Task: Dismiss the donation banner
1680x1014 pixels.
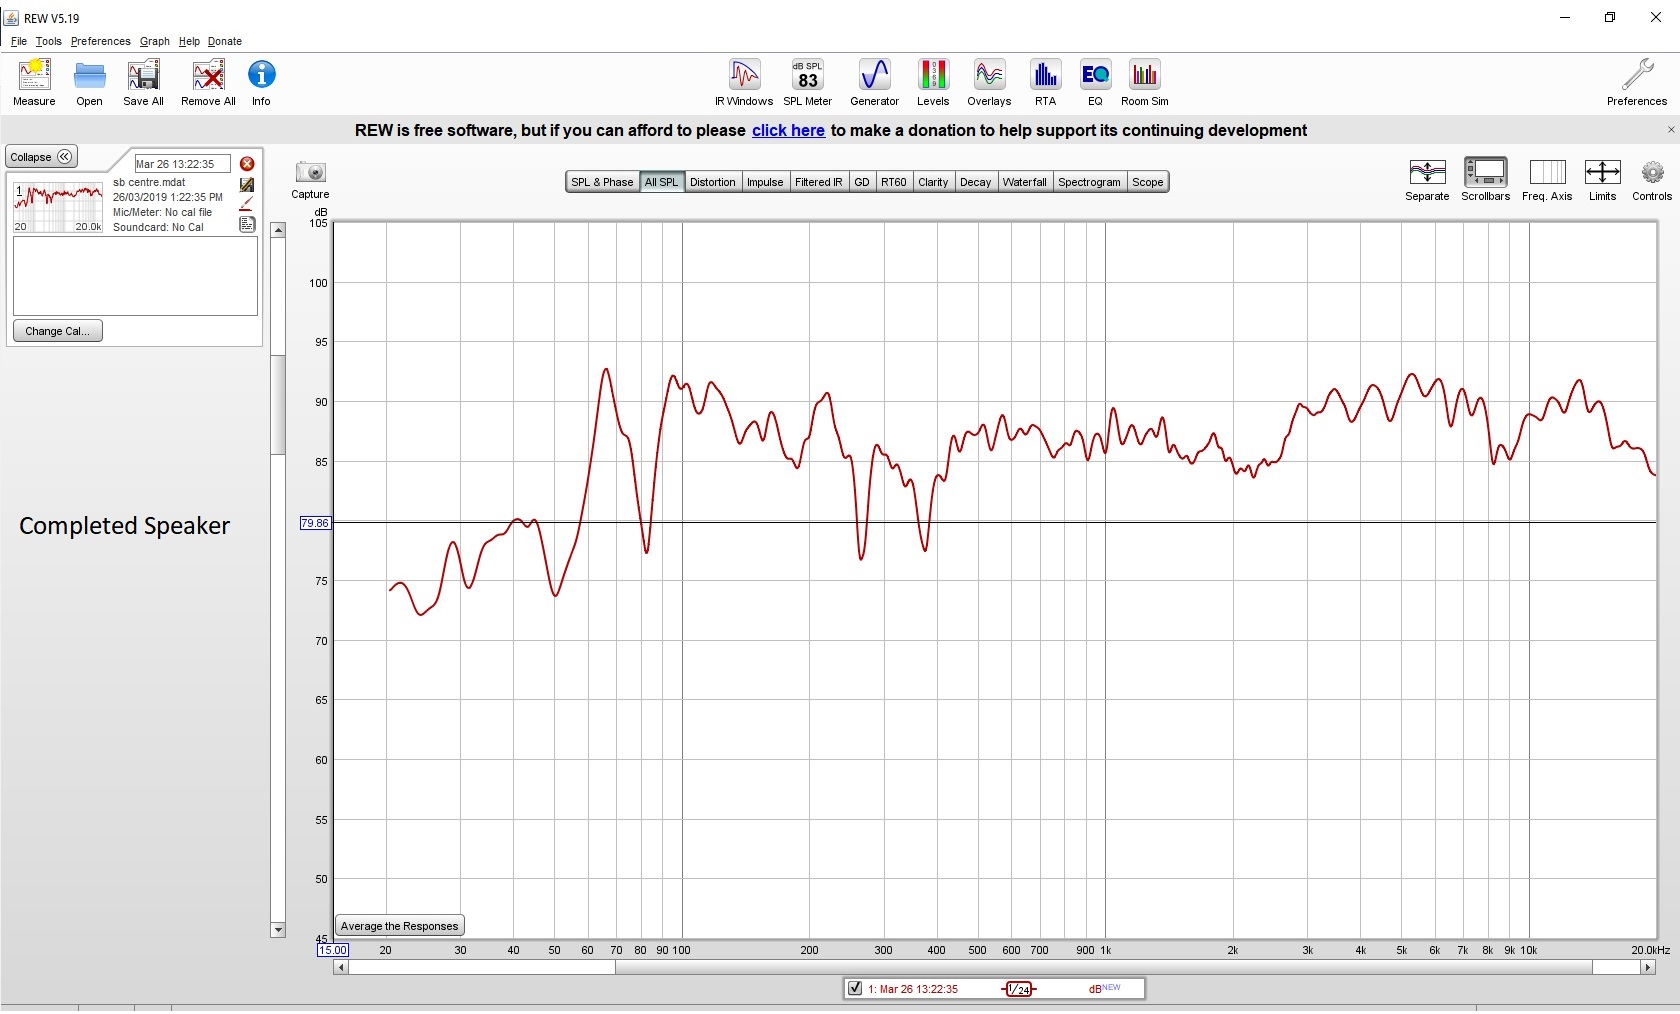Action: (x=1670, y=130)
